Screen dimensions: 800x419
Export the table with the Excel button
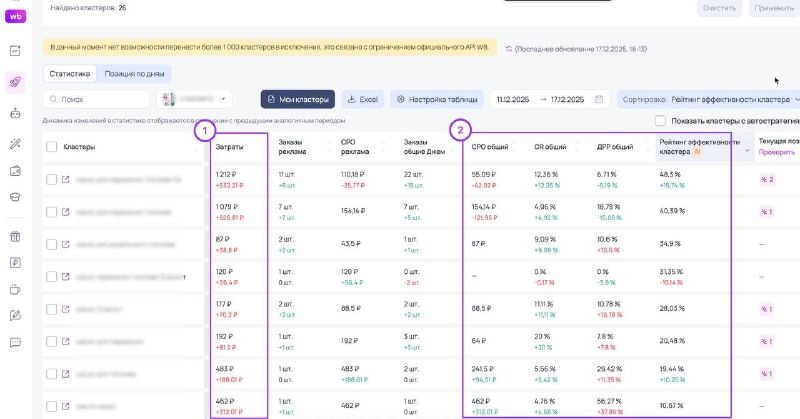tap(363, 99)
